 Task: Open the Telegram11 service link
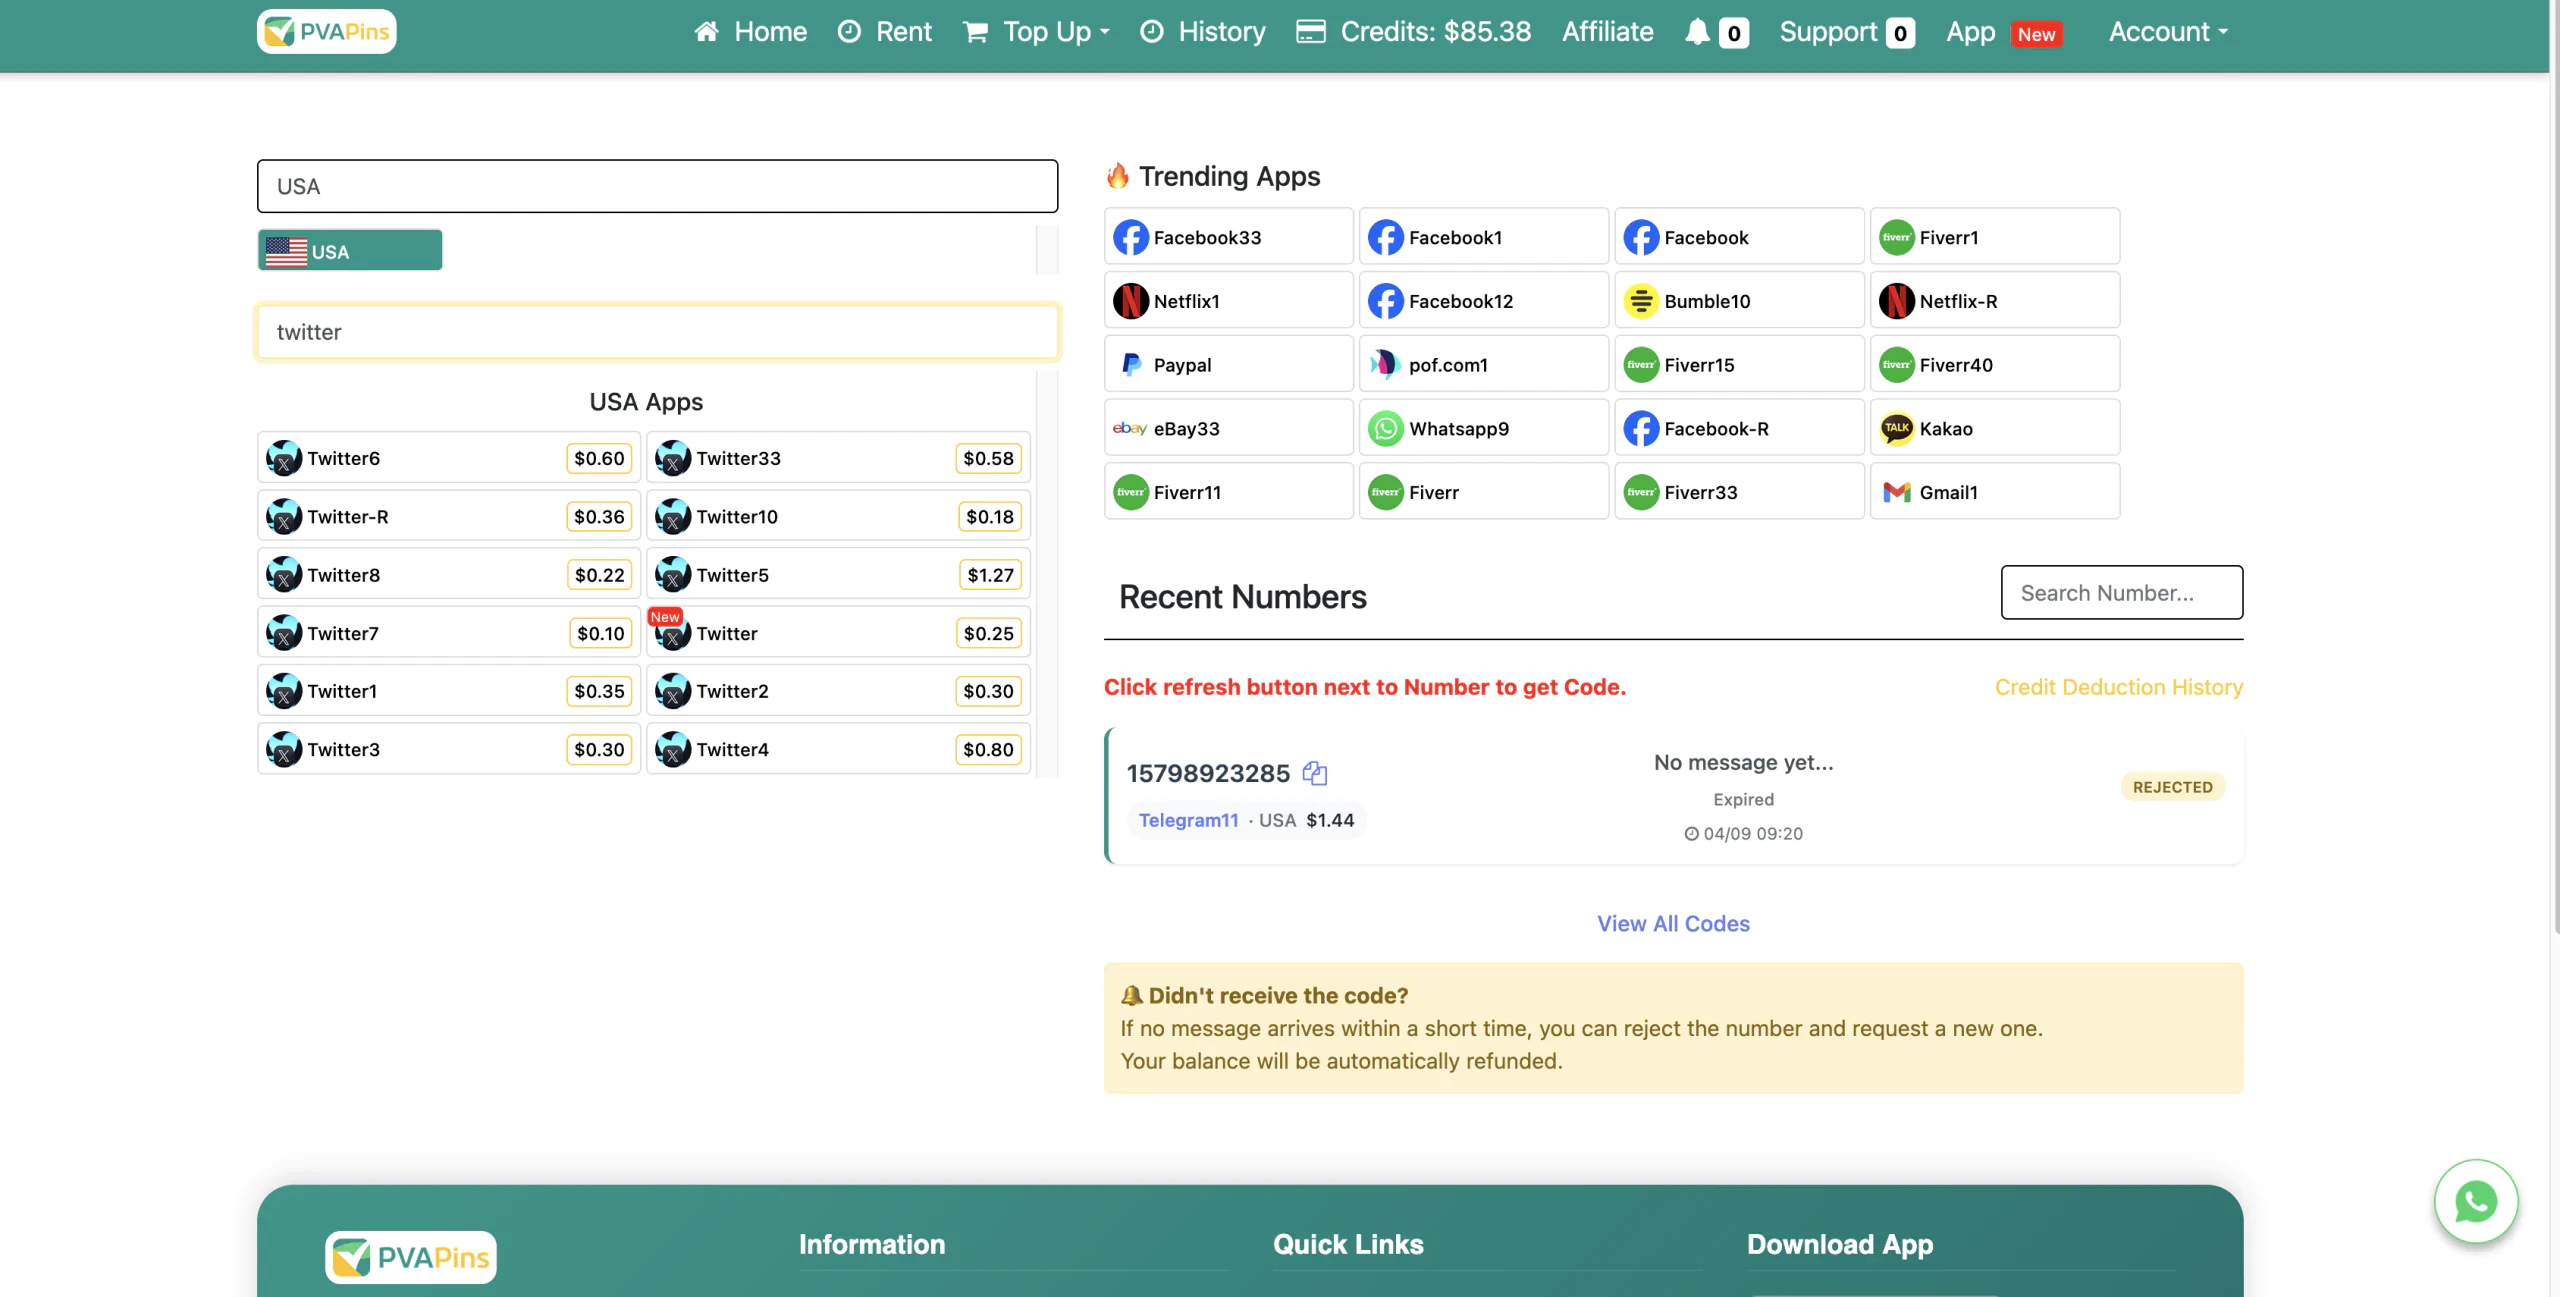pyautogui.click(x=1188, y=820)
